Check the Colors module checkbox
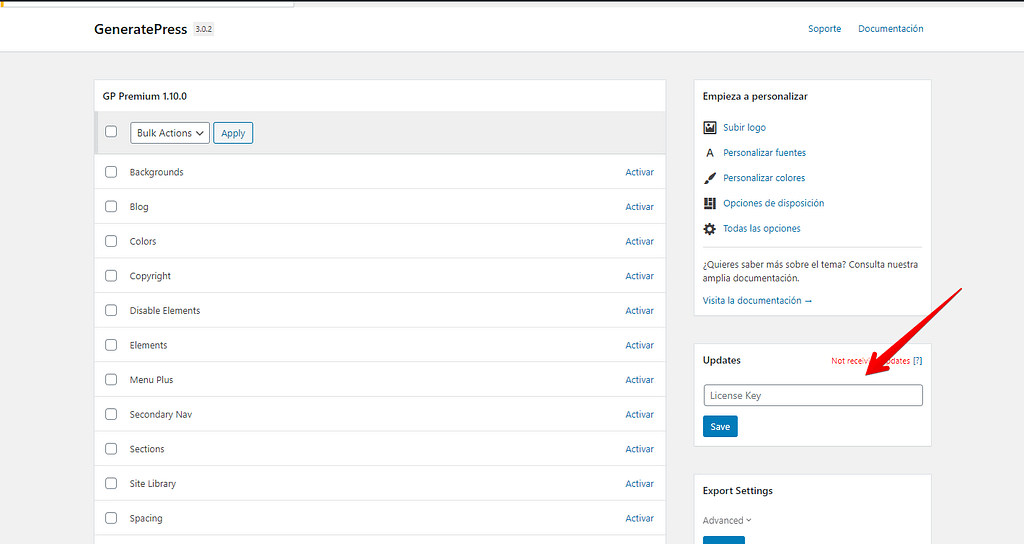Image resolution: width=1024 pixels, height=544 pixels. tap(111, 241)
